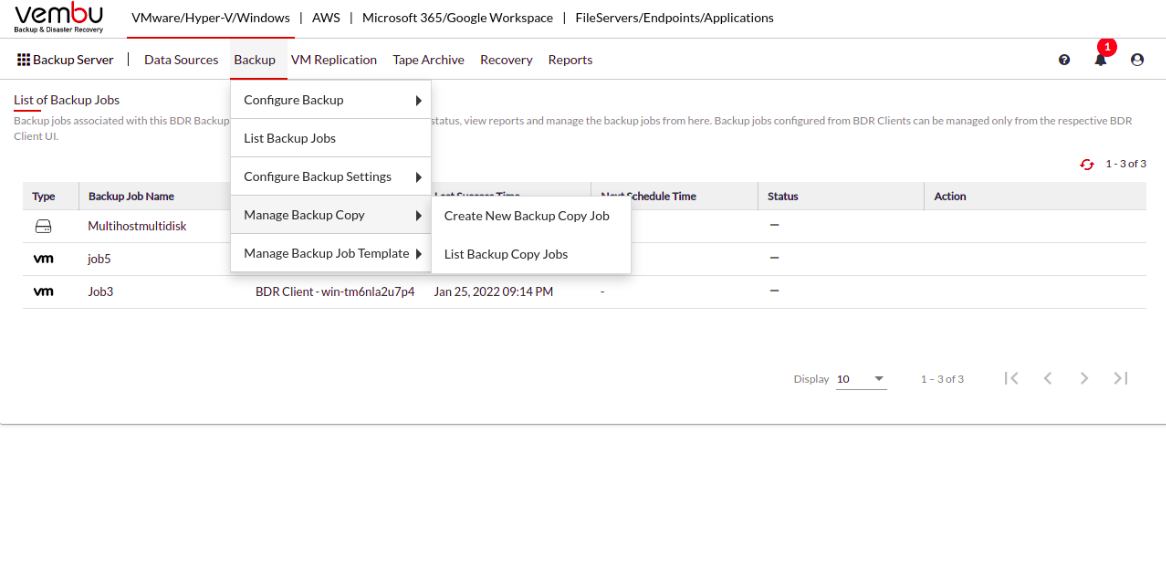
Task: Expand the Configure Backup submenu
Action: [419, 100]
